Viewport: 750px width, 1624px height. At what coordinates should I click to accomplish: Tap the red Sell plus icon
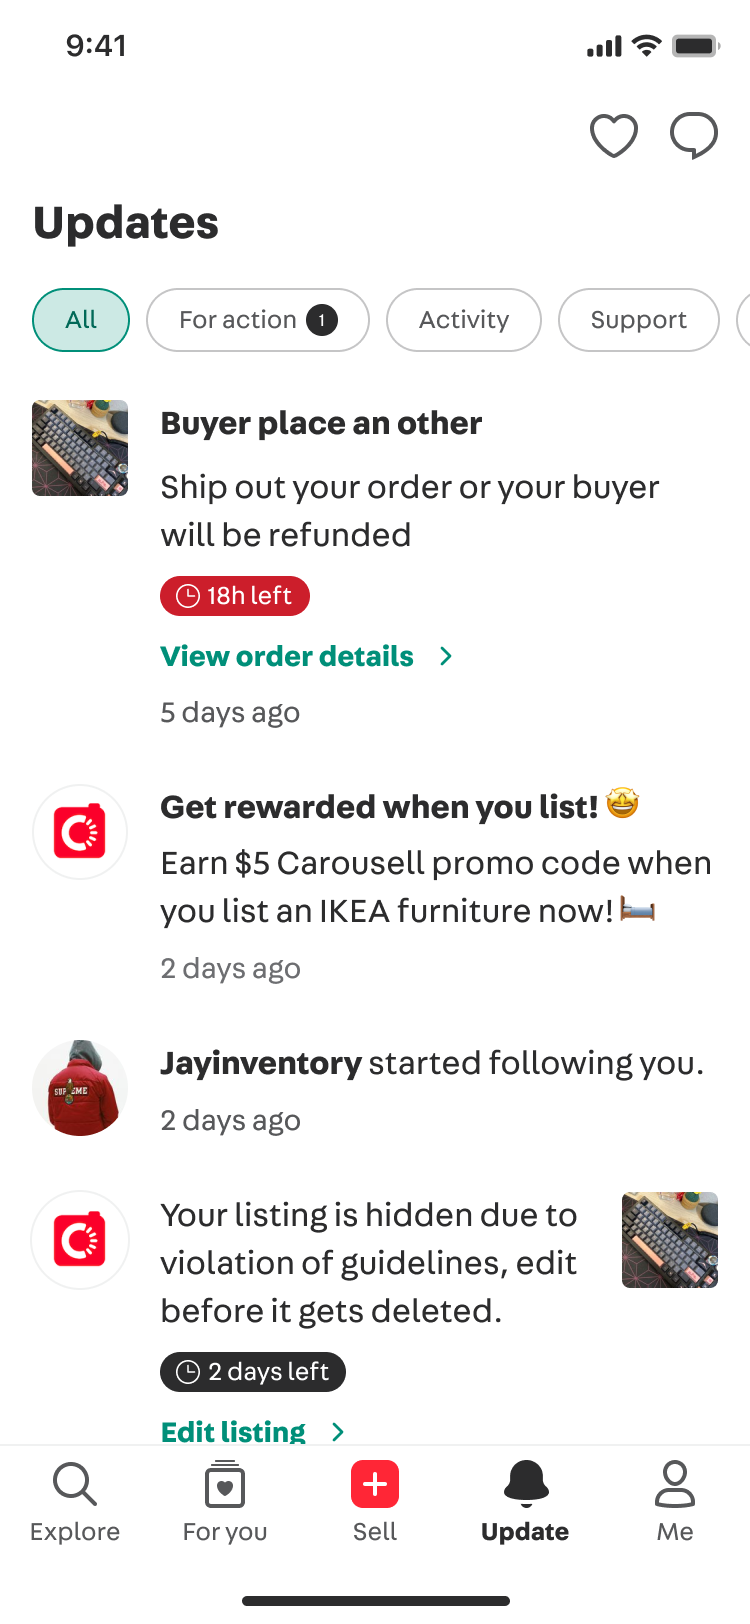(x=375, y=1485)
